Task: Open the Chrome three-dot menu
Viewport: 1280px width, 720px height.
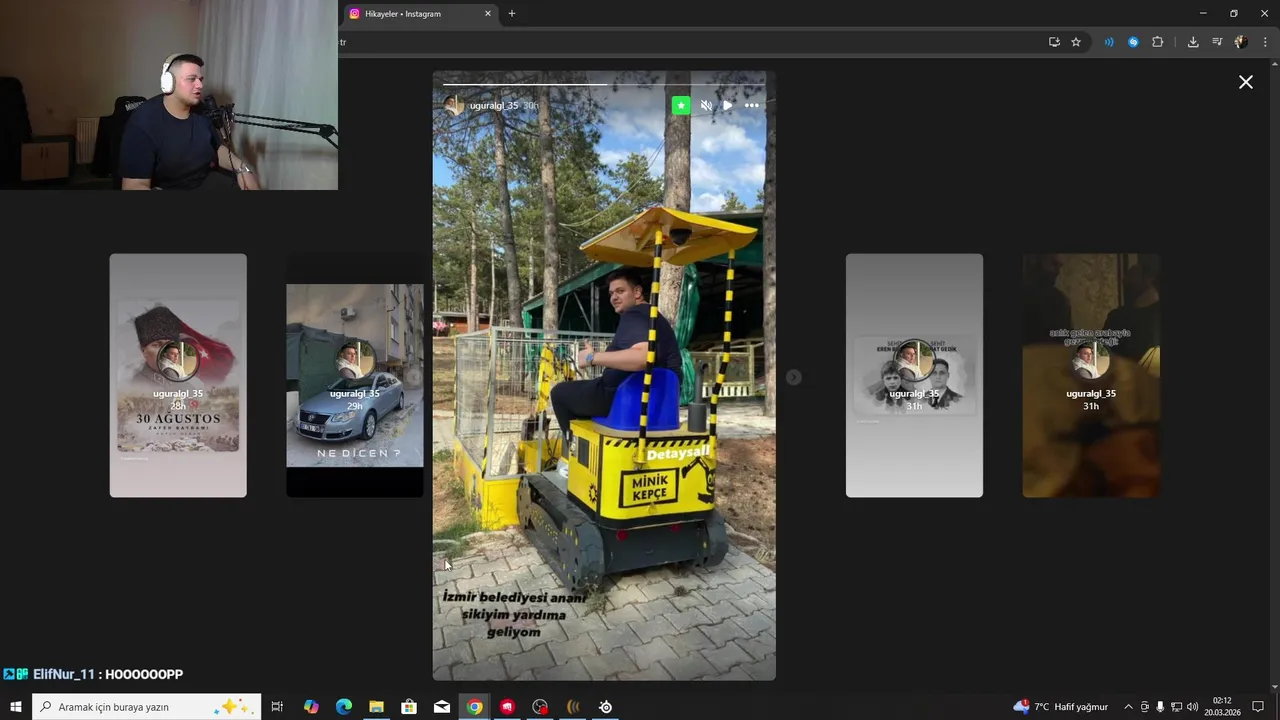Action: 1265,42
